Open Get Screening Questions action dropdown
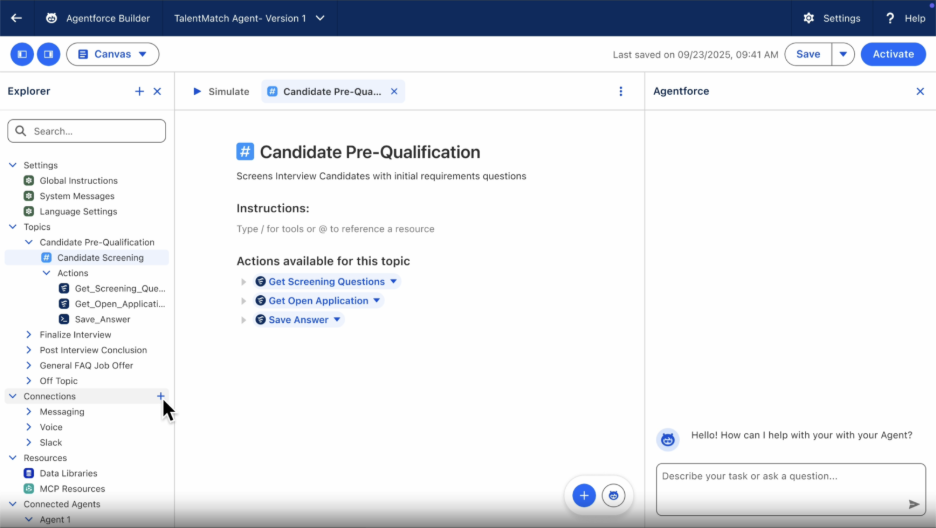Image resolution: width=936 pixels, height=528 pixels. [x=393, y=282]
